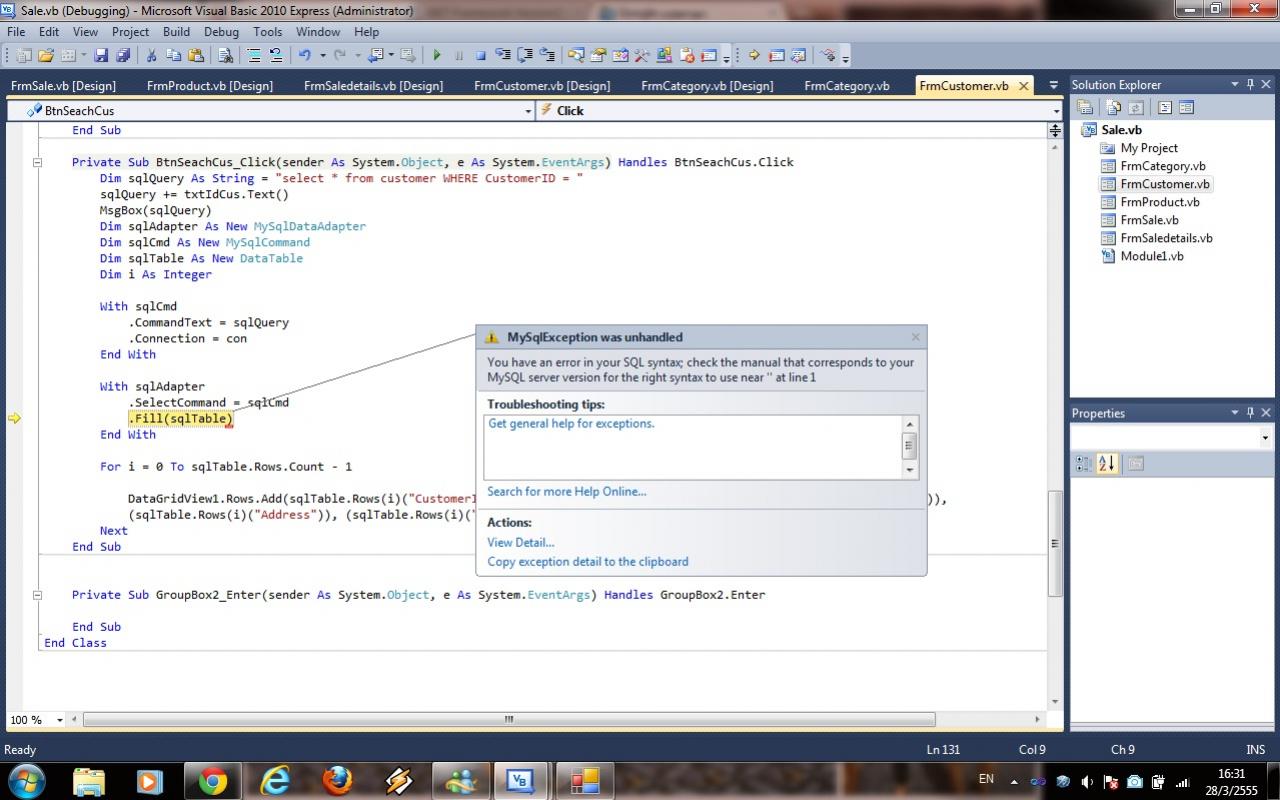
Task: Switch to FrmProduct.vb [Design] tab
Action: click(209, 86)
